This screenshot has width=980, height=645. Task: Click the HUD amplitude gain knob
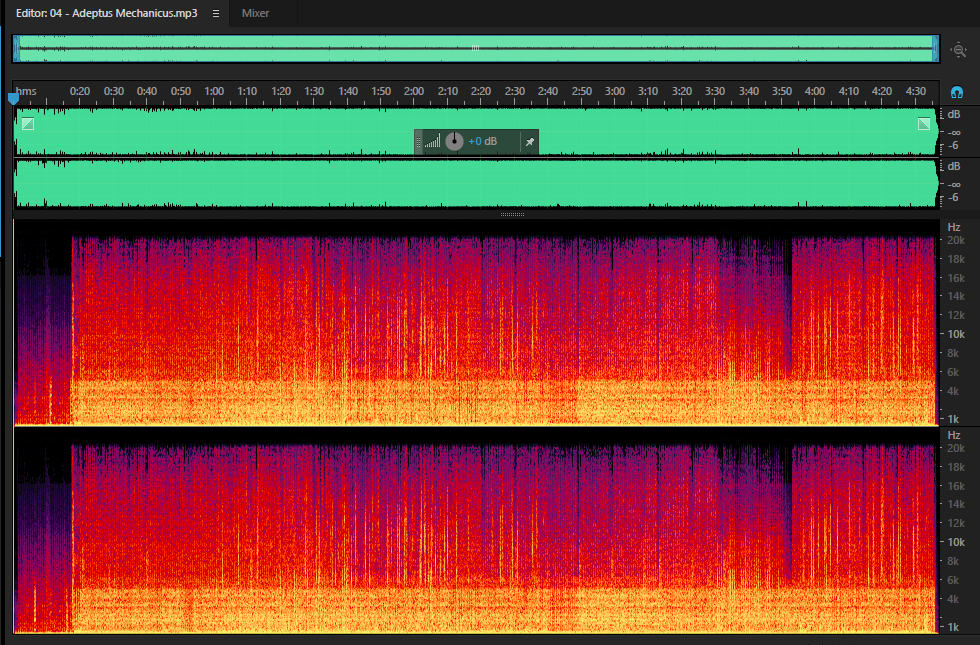pyautogui.click(x=454, y=141)
